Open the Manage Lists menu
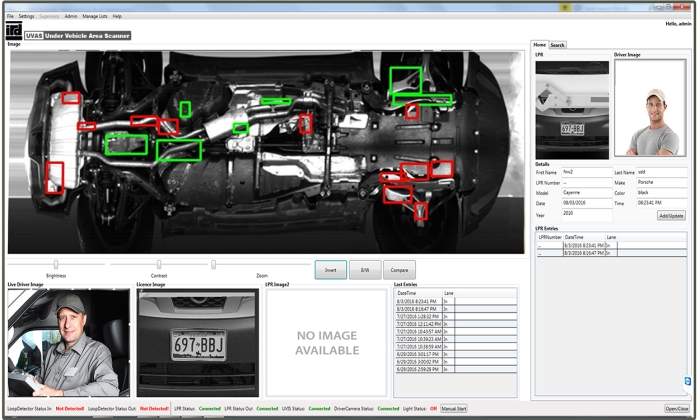The image size is (700, 420). tap(95, 17)
